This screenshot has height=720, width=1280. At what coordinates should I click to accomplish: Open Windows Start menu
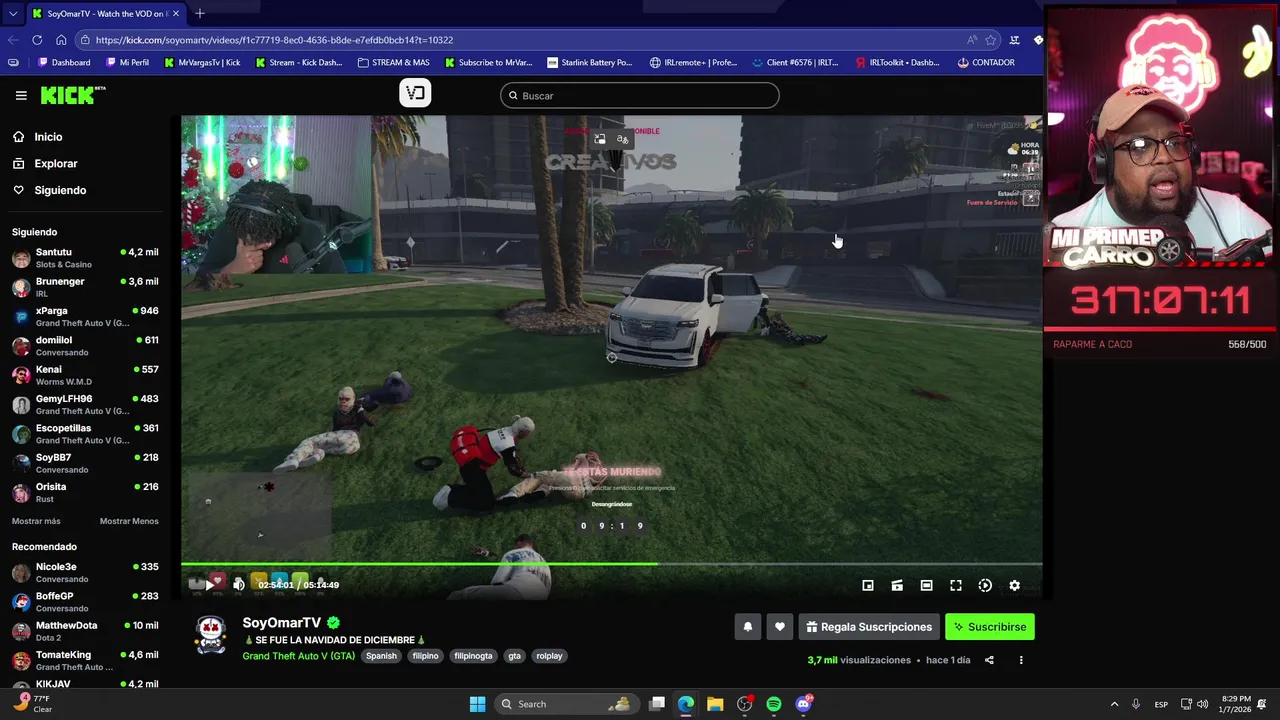tap(477, 704)
